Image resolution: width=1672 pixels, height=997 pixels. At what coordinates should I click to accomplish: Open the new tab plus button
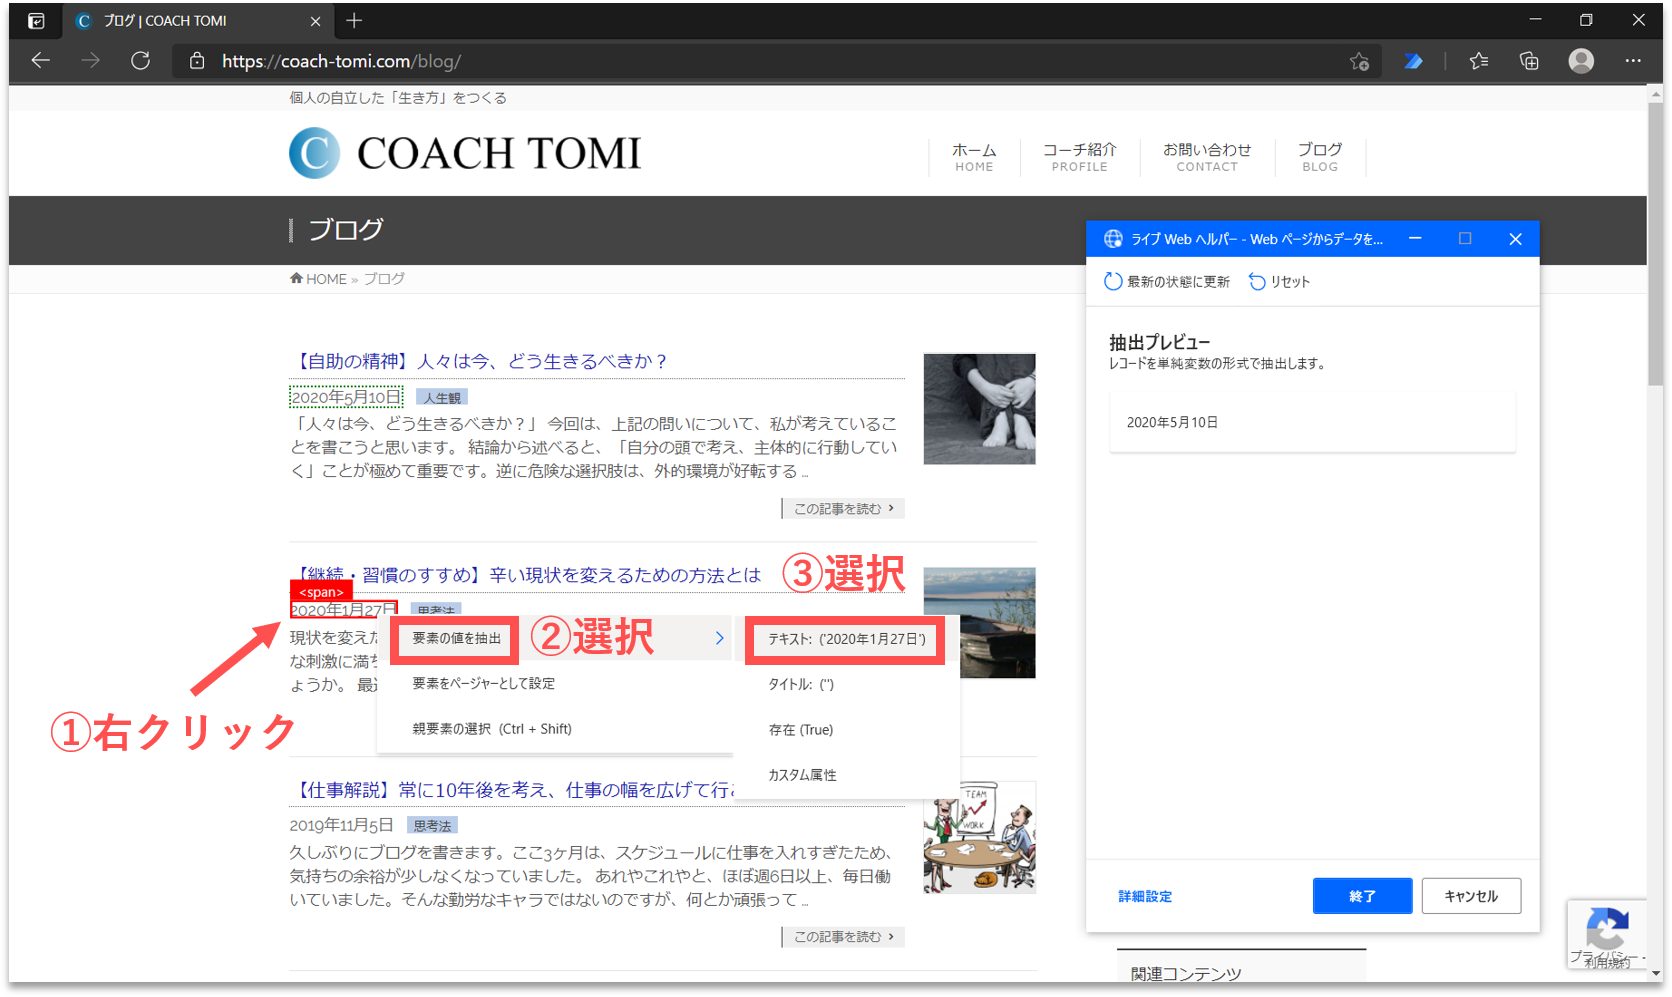point(354,20)
